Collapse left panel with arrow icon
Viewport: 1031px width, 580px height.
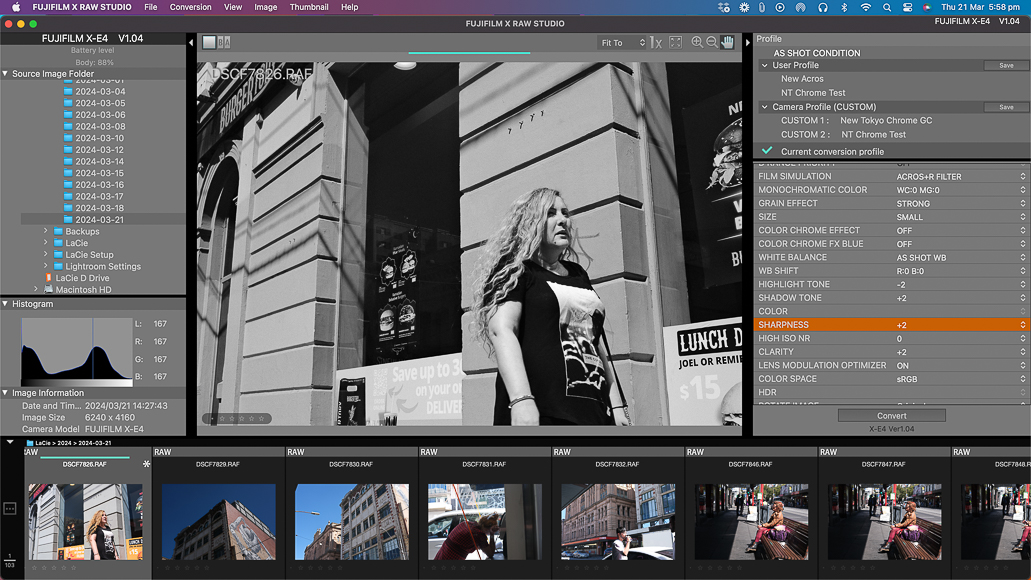[x=191, y=43]
